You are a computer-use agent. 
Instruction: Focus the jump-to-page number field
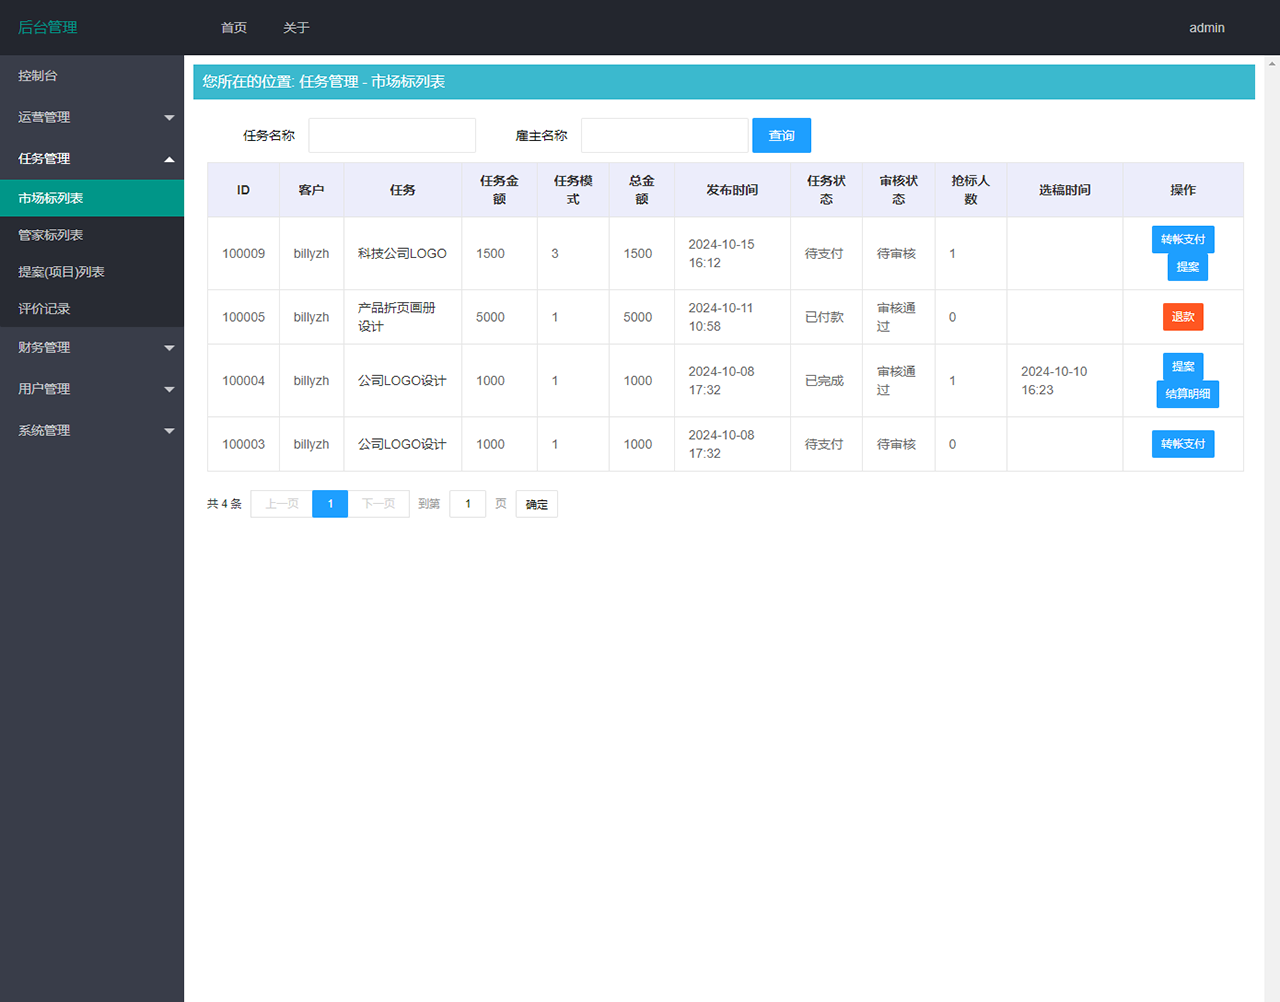(x=468, y=504)
